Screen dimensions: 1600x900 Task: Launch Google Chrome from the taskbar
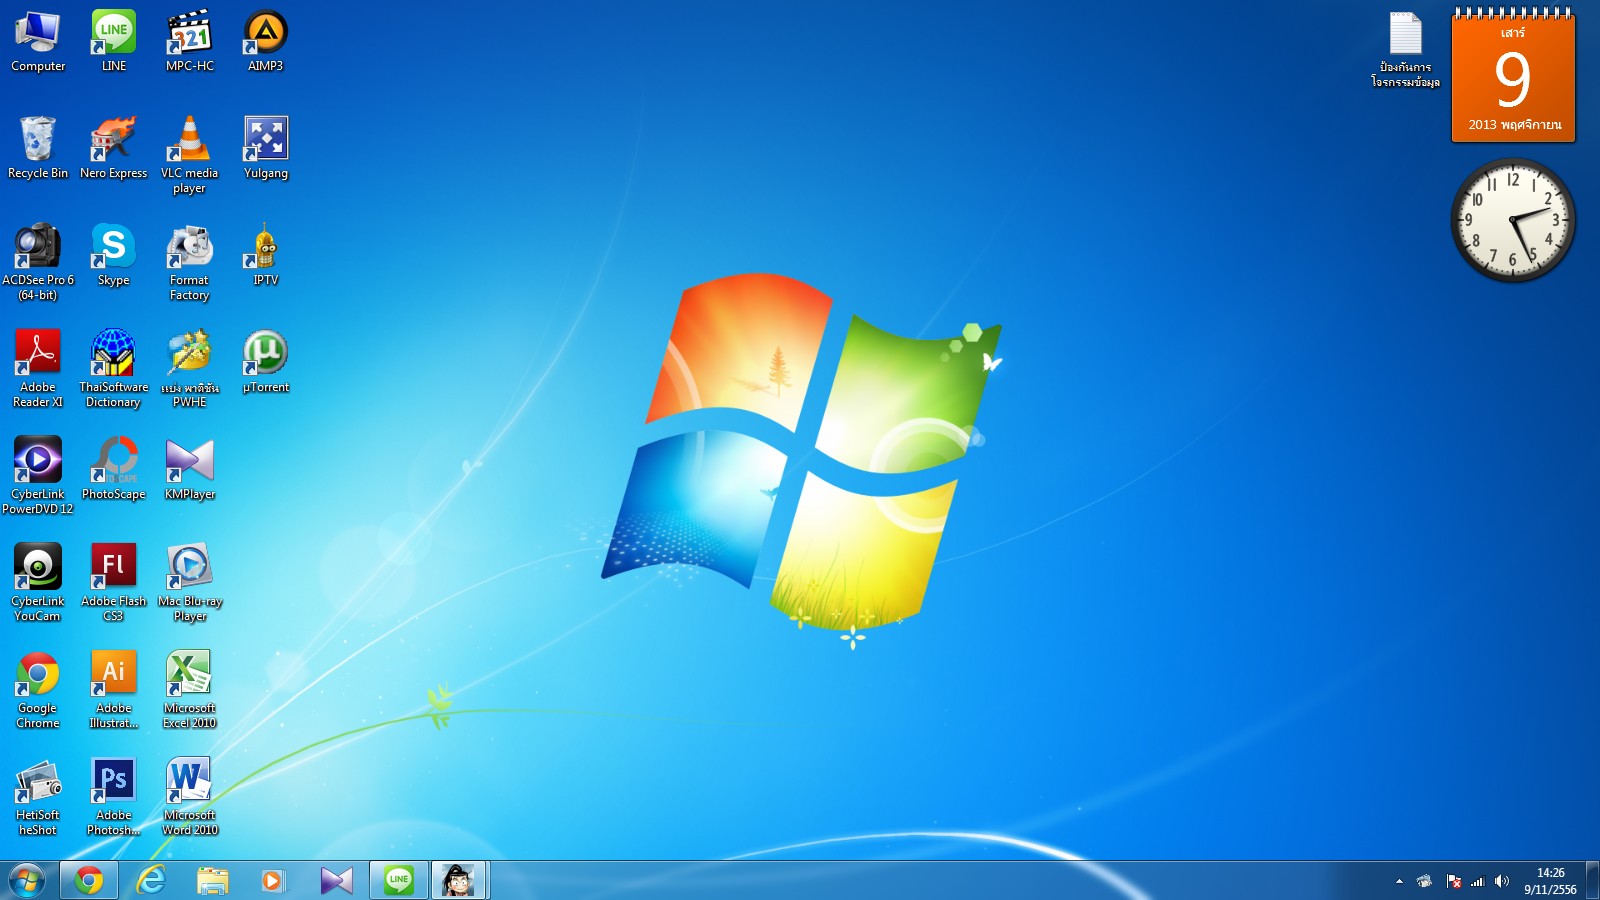coord(89,880)
